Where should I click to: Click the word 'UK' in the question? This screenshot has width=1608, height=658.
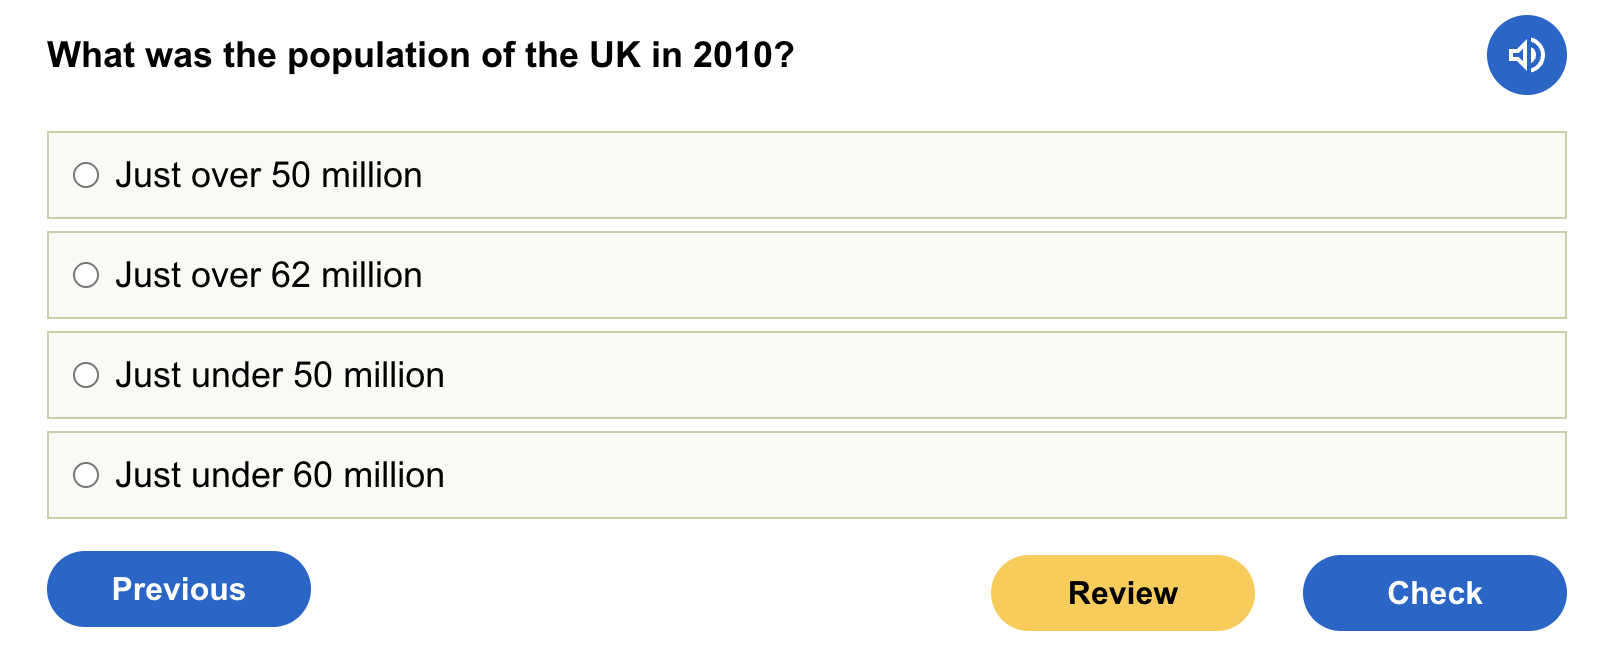[615, 55]
